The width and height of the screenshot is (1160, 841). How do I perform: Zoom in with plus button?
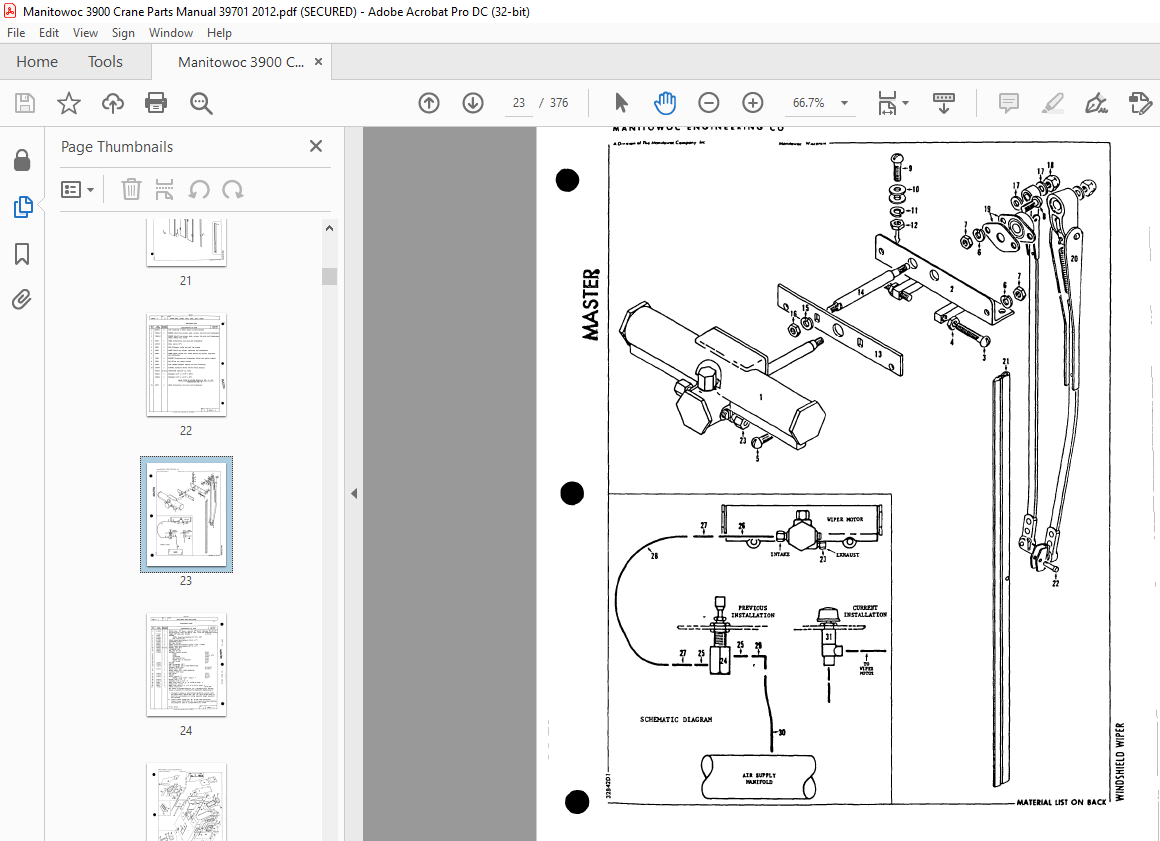pyautogui.click(x=752, y=103)
